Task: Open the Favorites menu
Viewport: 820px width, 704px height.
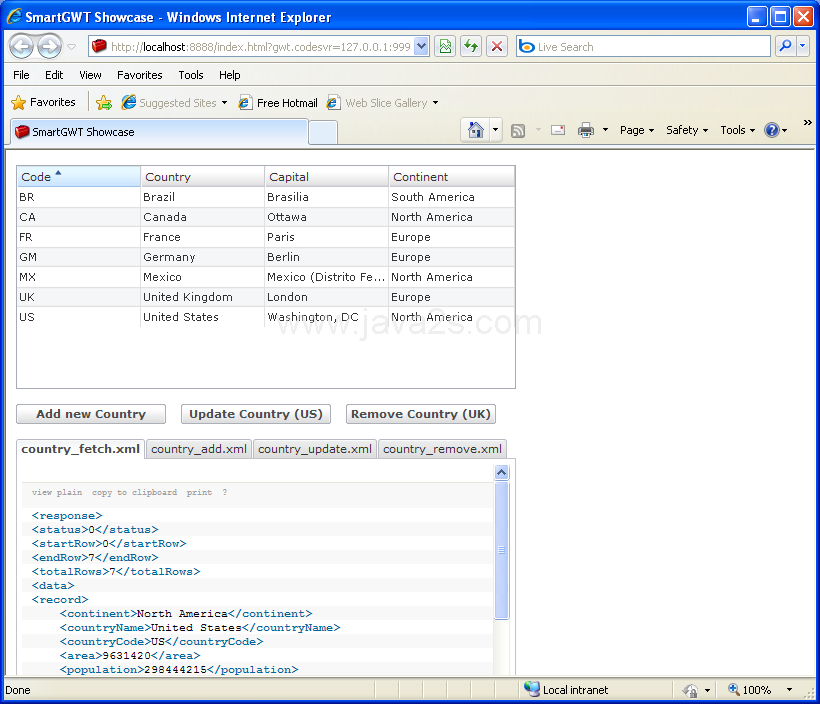Action: click(x=140, y=75)
